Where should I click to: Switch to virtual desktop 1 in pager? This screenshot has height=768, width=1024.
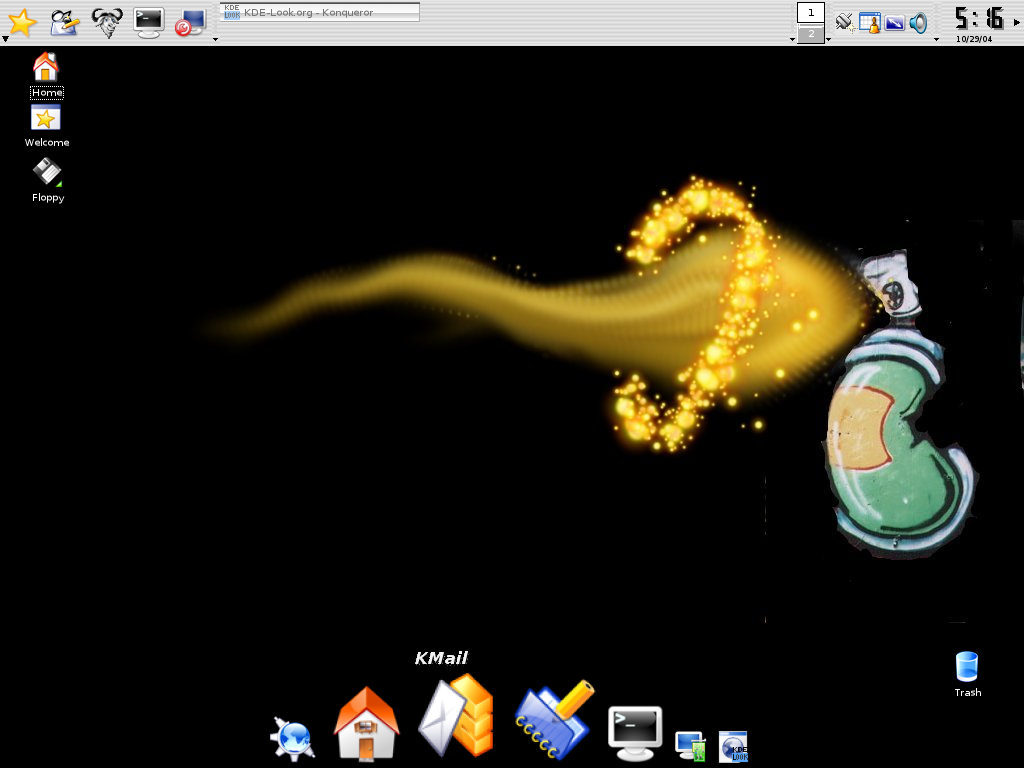point(811,12)
